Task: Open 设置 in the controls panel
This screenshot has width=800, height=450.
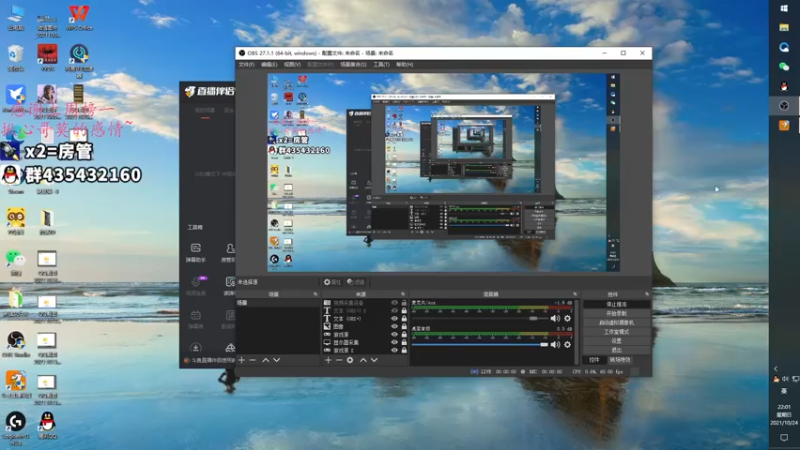Action: pos(617,341)
